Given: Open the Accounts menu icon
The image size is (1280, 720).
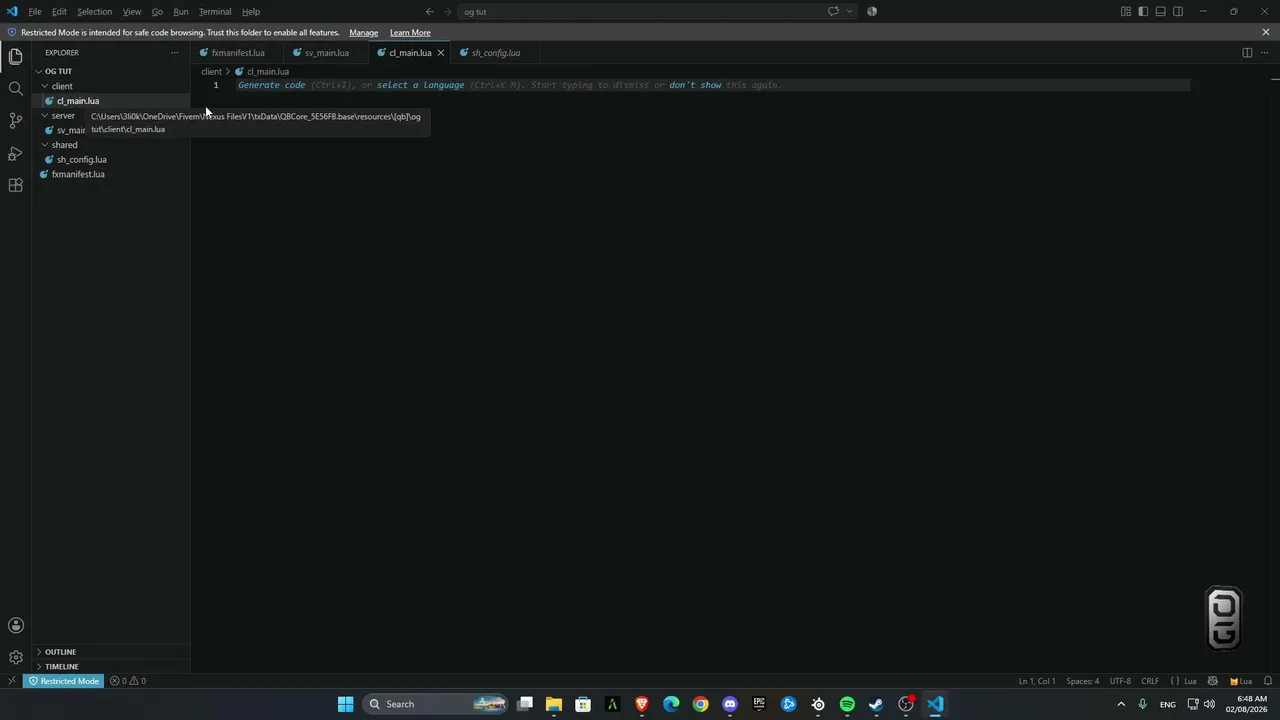Looking at the screenshot, I should click(15, 626).
